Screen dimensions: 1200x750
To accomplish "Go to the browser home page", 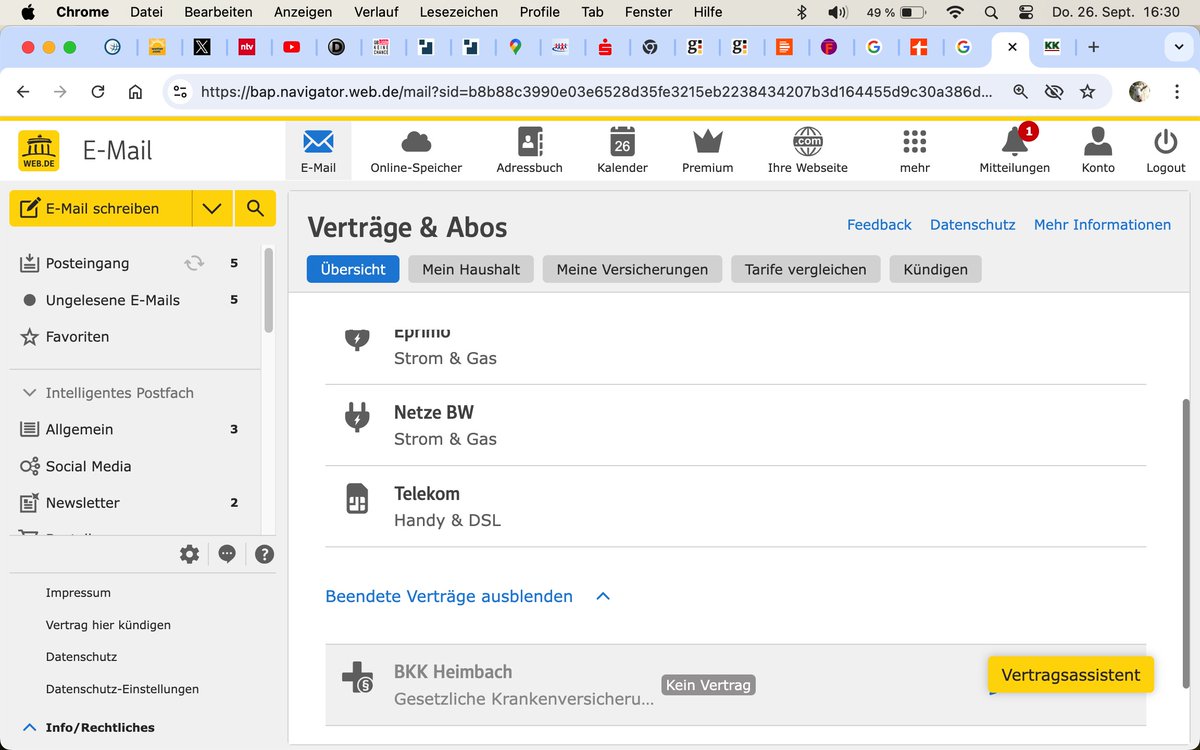I will [x=135, y=92].
